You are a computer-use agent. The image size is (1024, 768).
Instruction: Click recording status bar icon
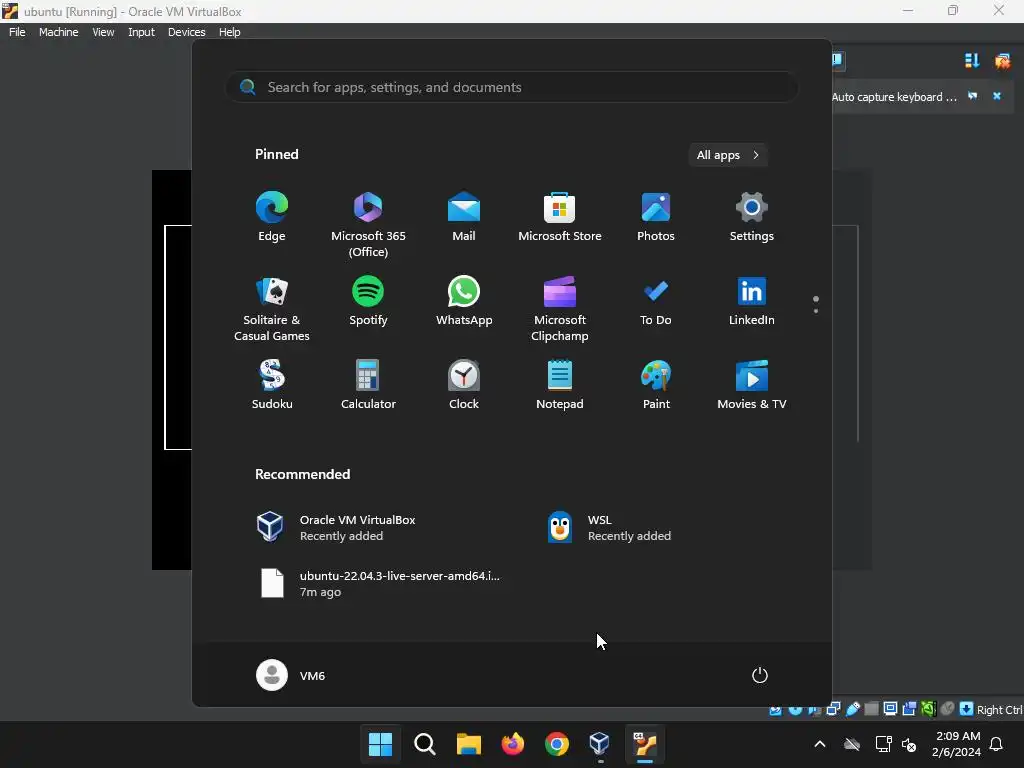click(x=909, y=709)
